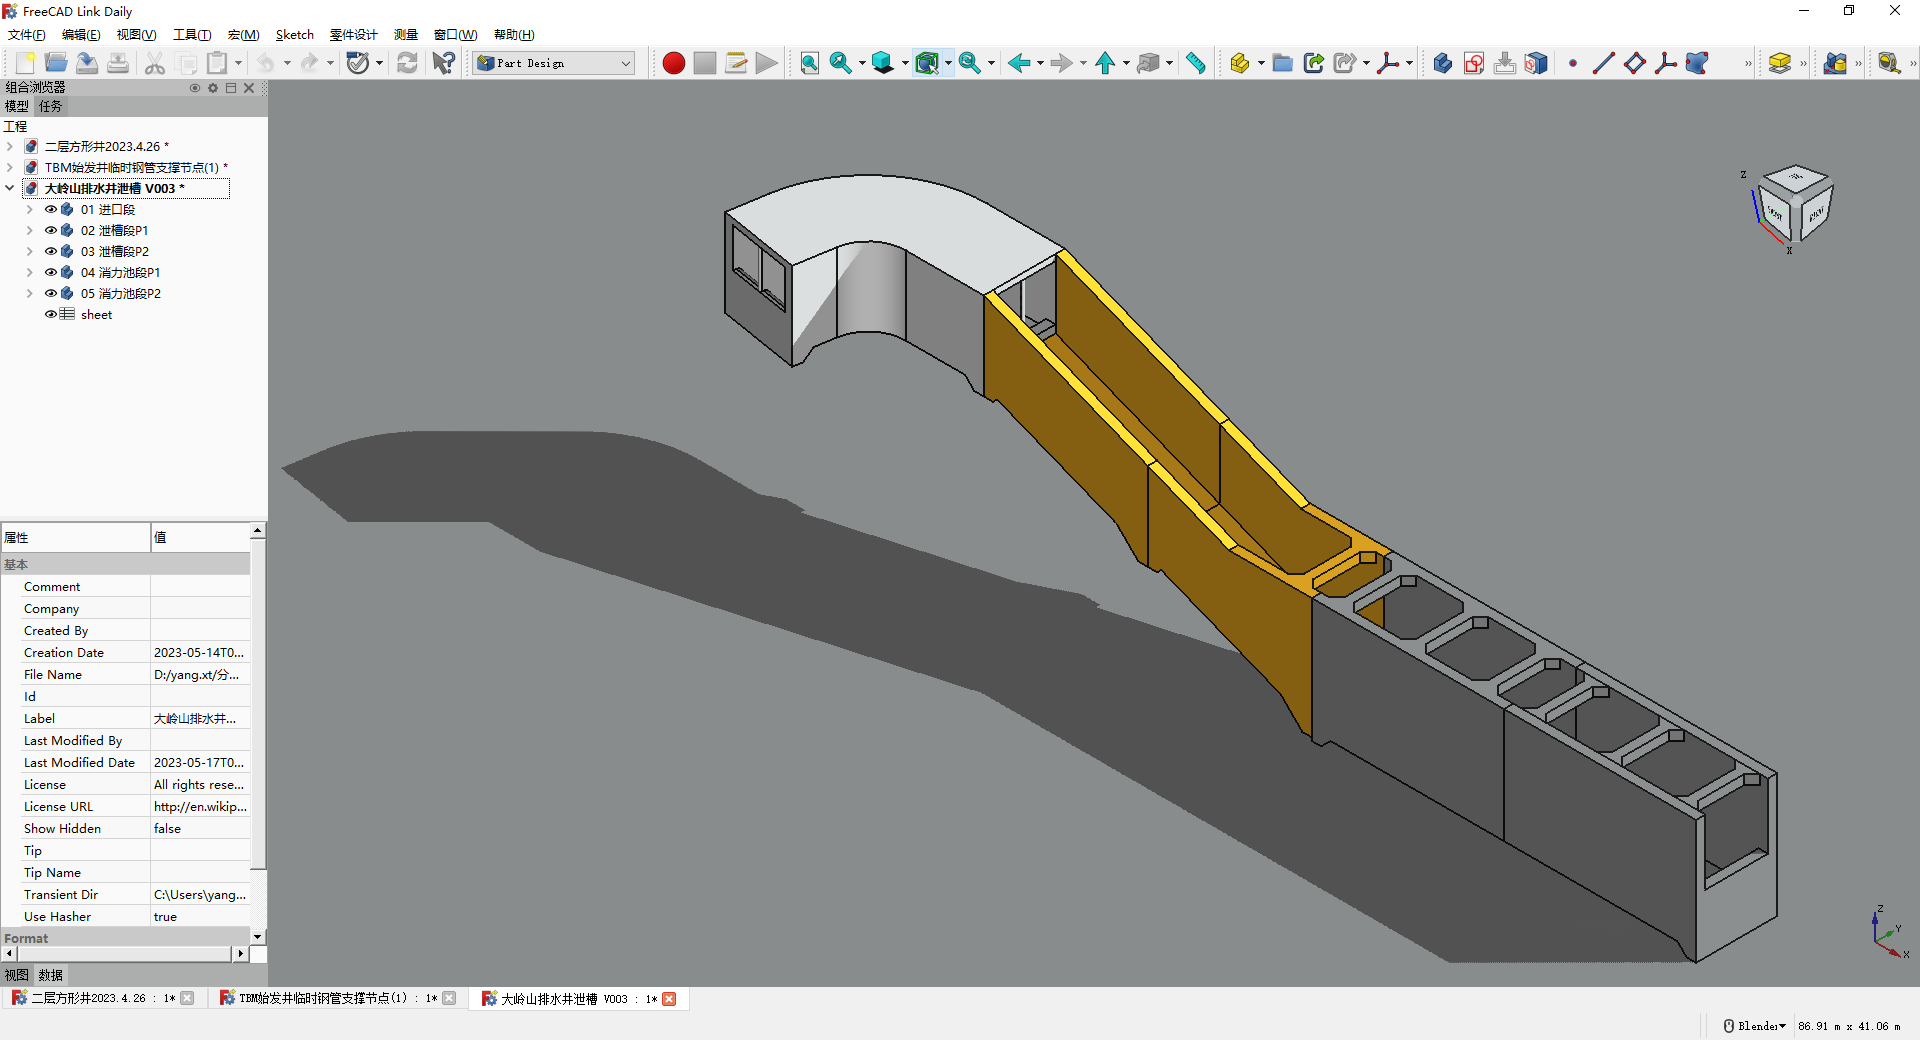Click the Create body icon
Screen dimensions: 1920x1040
coord(1442,63)
